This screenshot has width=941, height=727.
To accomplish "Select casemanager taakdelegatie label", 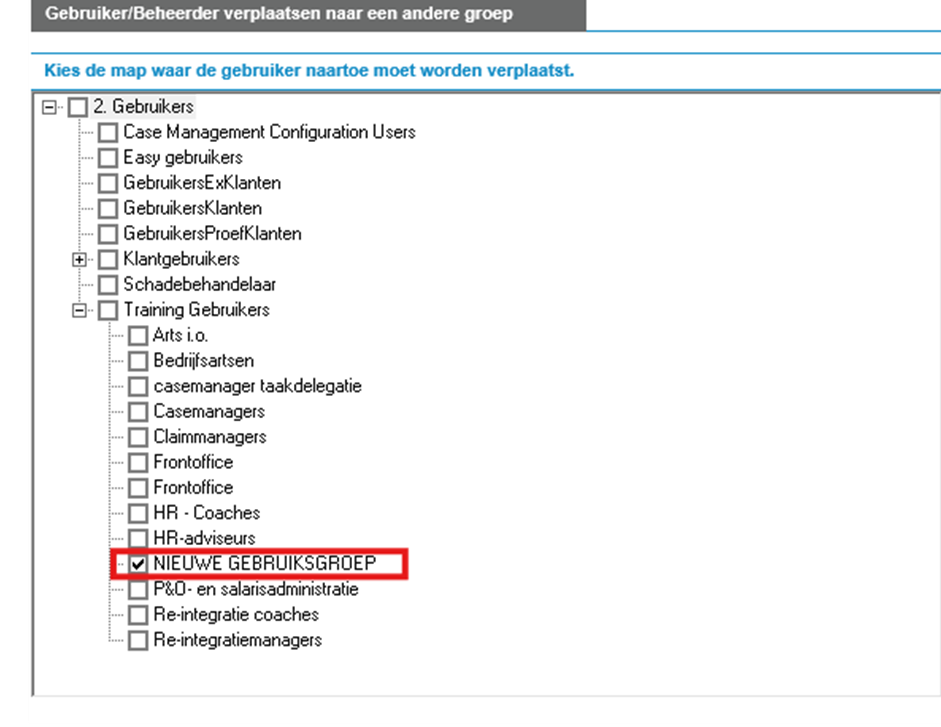I will pyautogui.click(x=257, y=386).
